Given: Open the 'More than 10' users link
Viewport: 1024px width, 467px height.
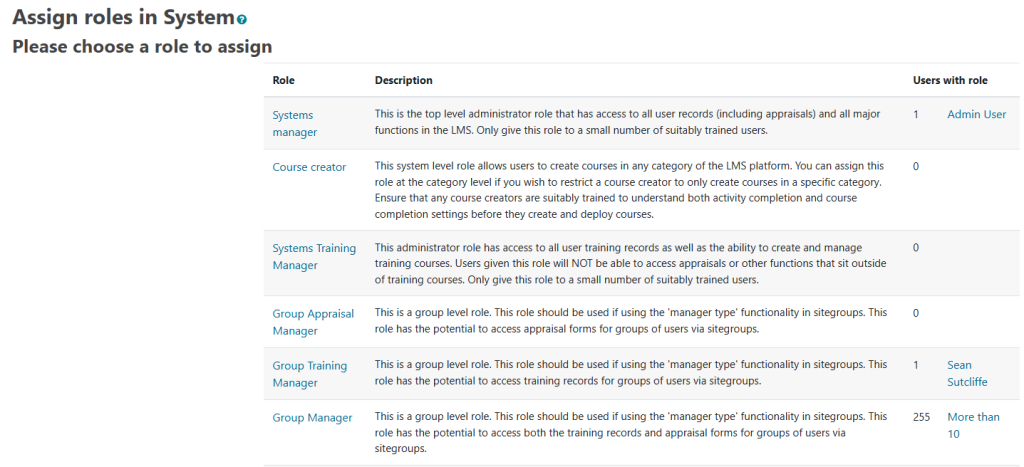Looking at the screenshot, I should tap(973, 425).
